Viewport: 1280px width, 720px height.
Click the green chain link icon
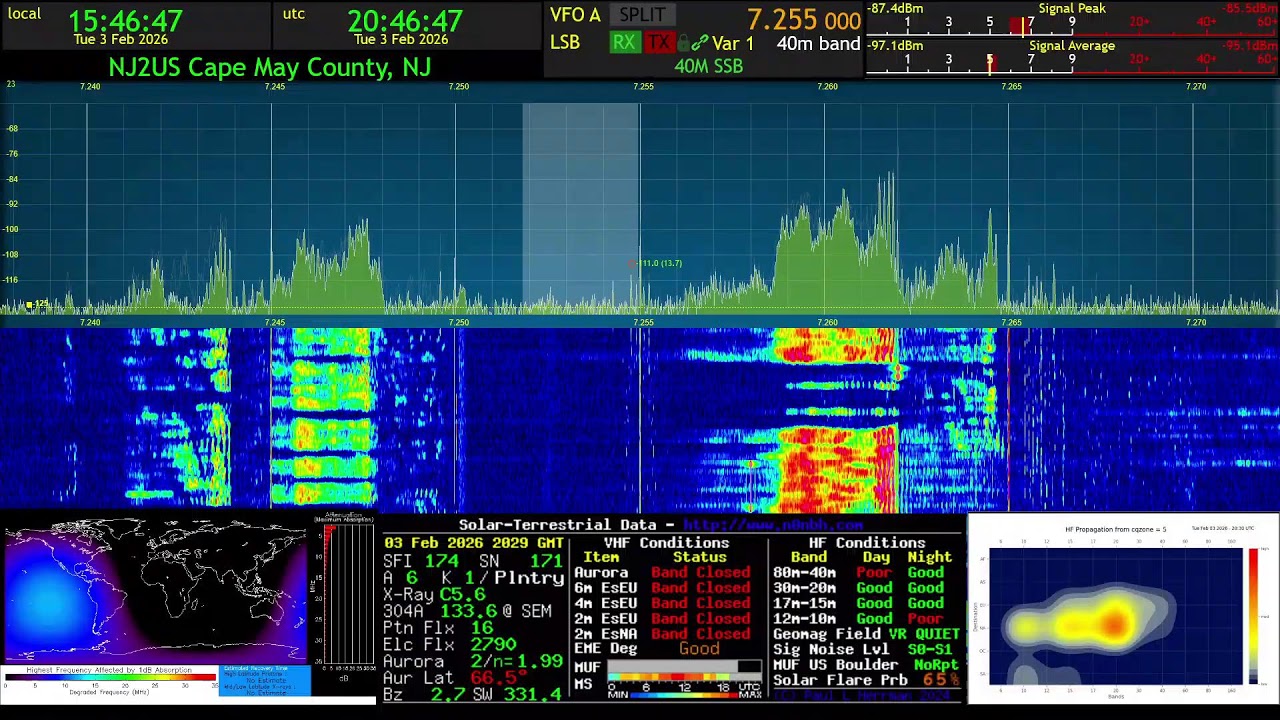[x=700, y=43]
